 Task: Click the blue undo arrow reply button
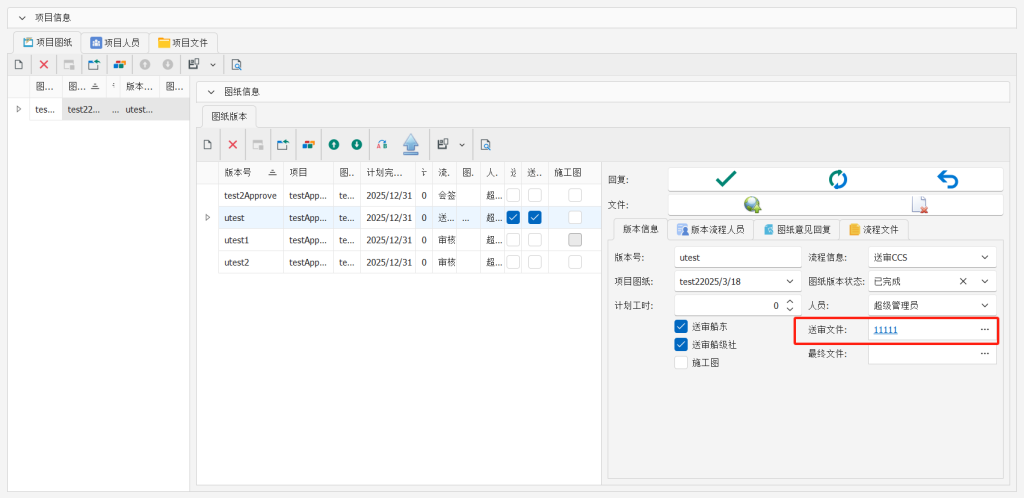[947, 179]
